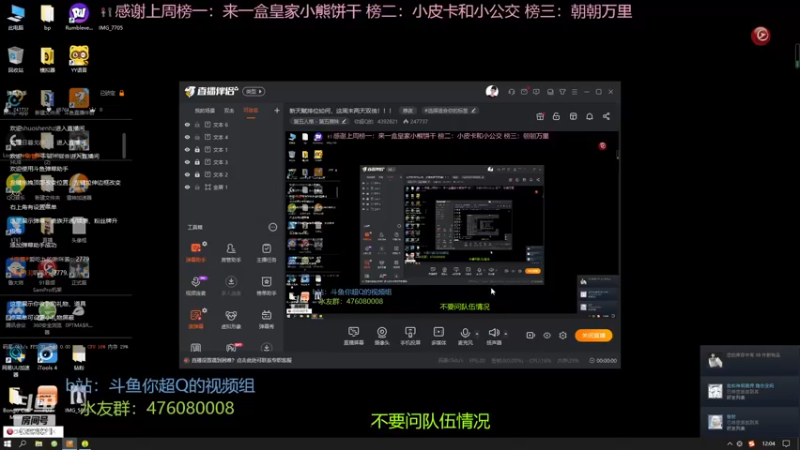Toggle visibility of 文本 1 source
Viewport: 800px width, 450px height.
coord(187,149)
